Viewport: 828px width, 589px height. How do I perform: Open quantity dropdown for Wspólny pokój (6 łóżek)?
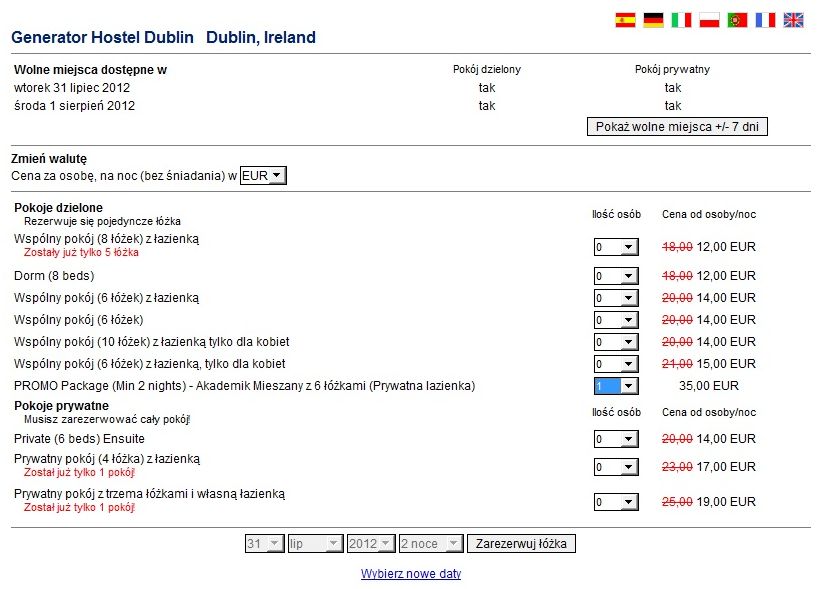616,320
